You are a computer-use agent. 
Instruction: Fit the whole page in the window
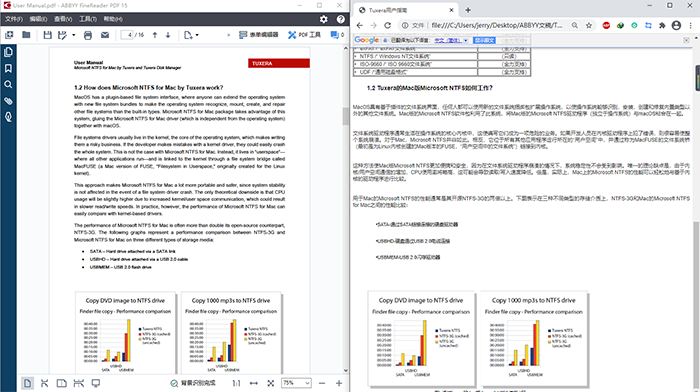(x=271, y=383)
